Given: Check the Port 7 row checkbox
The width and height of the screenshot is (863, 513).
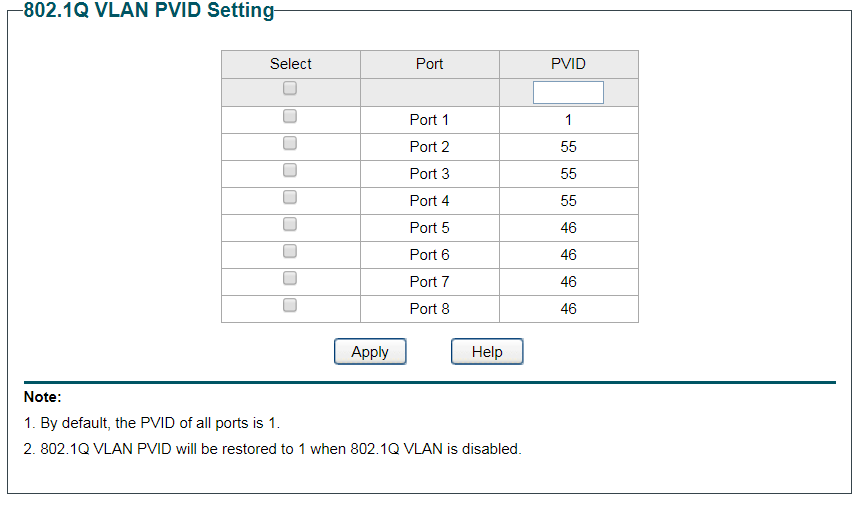Looking at the screenshot, I should tap(290, 278).
